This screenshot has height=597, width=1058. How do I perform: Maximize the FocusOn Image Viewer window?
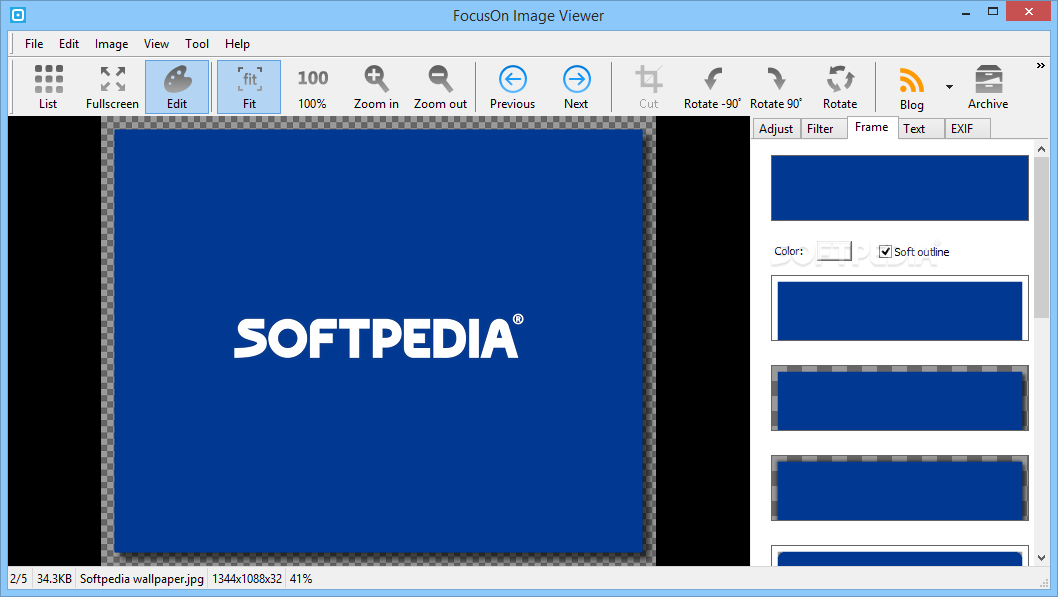coord(993,11)
